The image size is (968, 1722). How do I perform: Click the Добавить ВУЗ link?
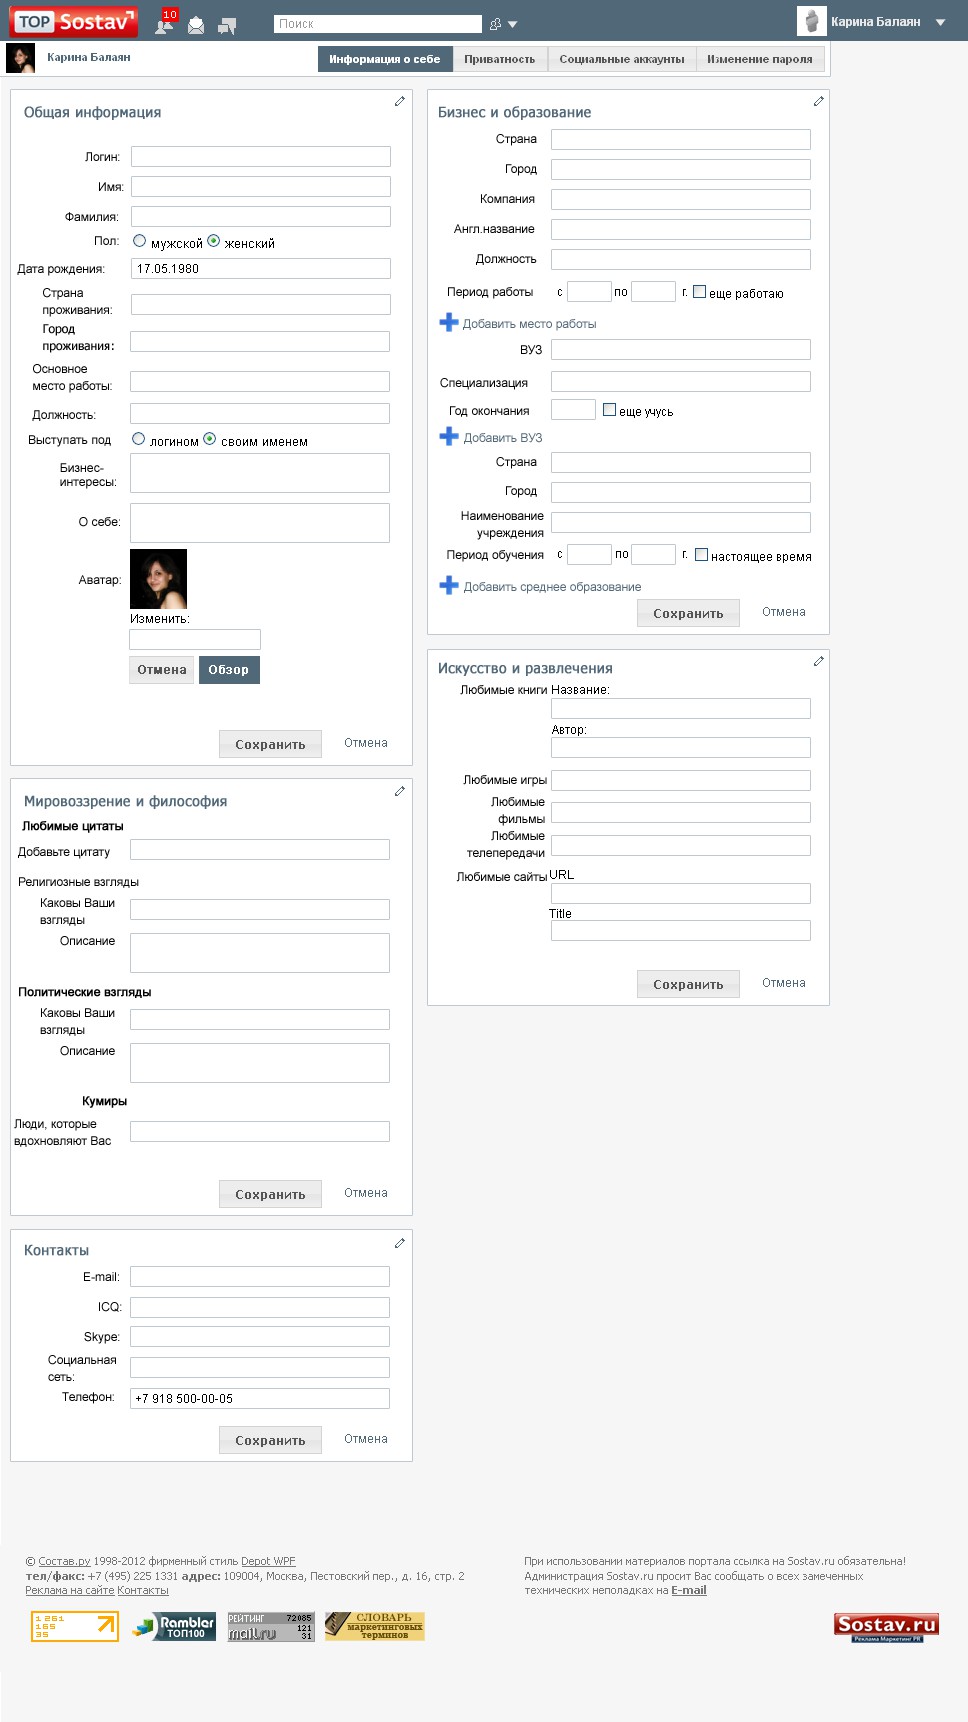coord(503,438)
